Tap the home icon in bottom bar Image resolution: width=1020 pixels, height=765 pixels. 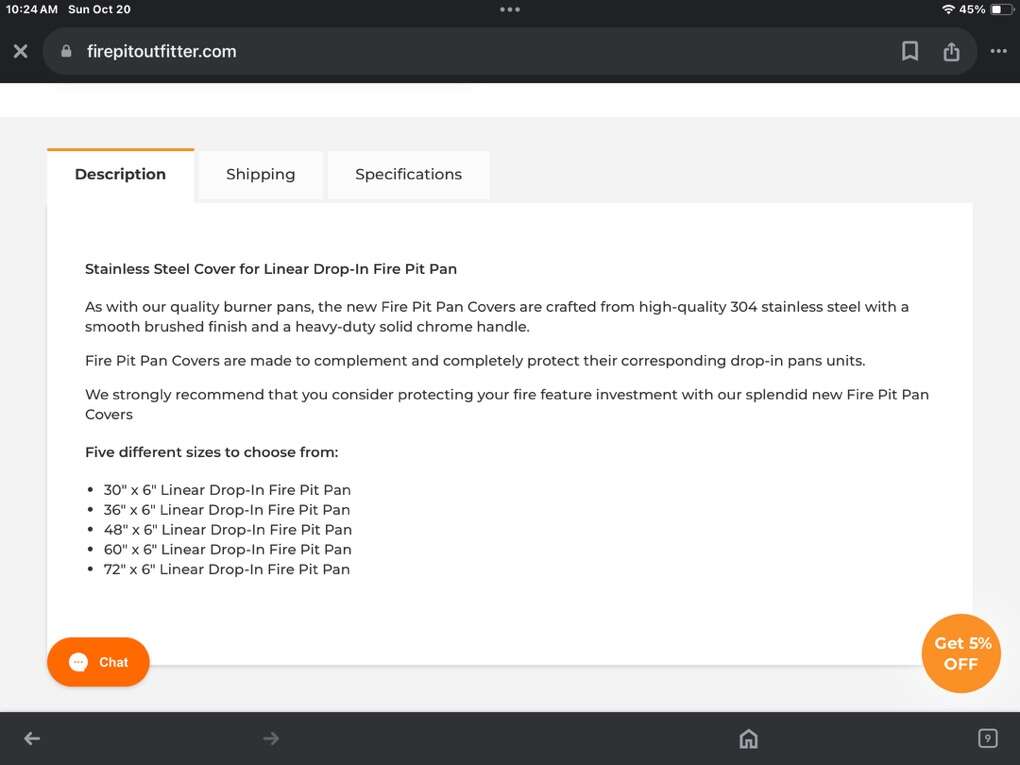coord(748,739)
